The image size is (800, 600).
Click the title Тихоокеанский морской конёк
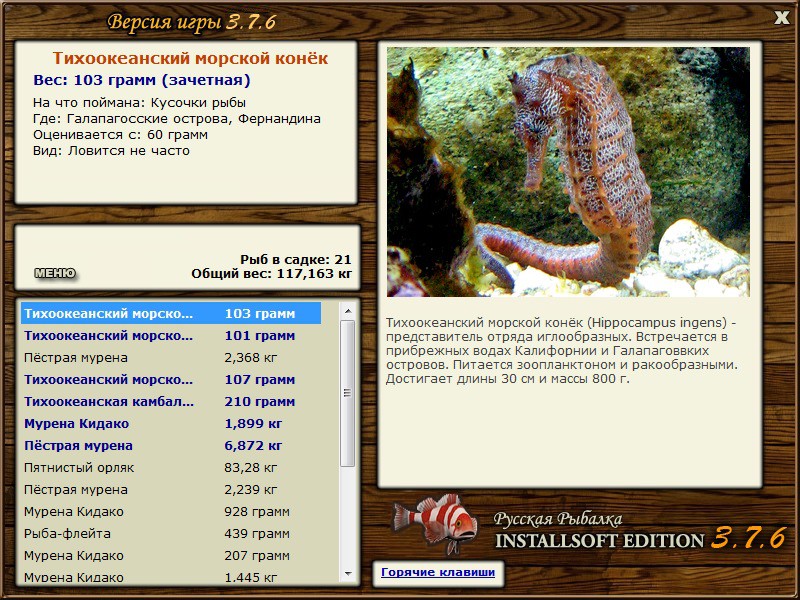190,58
